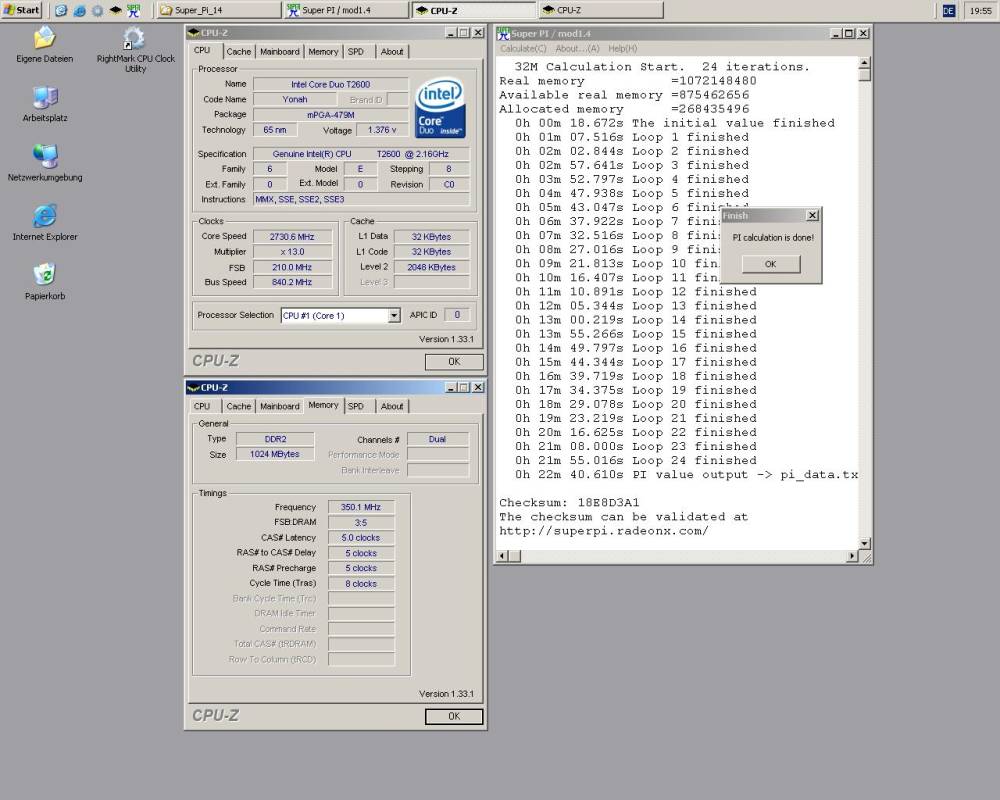Image resolution: width=1000 pixels, height=800 pixels.
Task: Click OK in upper CPU-Z window
Action: 454,362
